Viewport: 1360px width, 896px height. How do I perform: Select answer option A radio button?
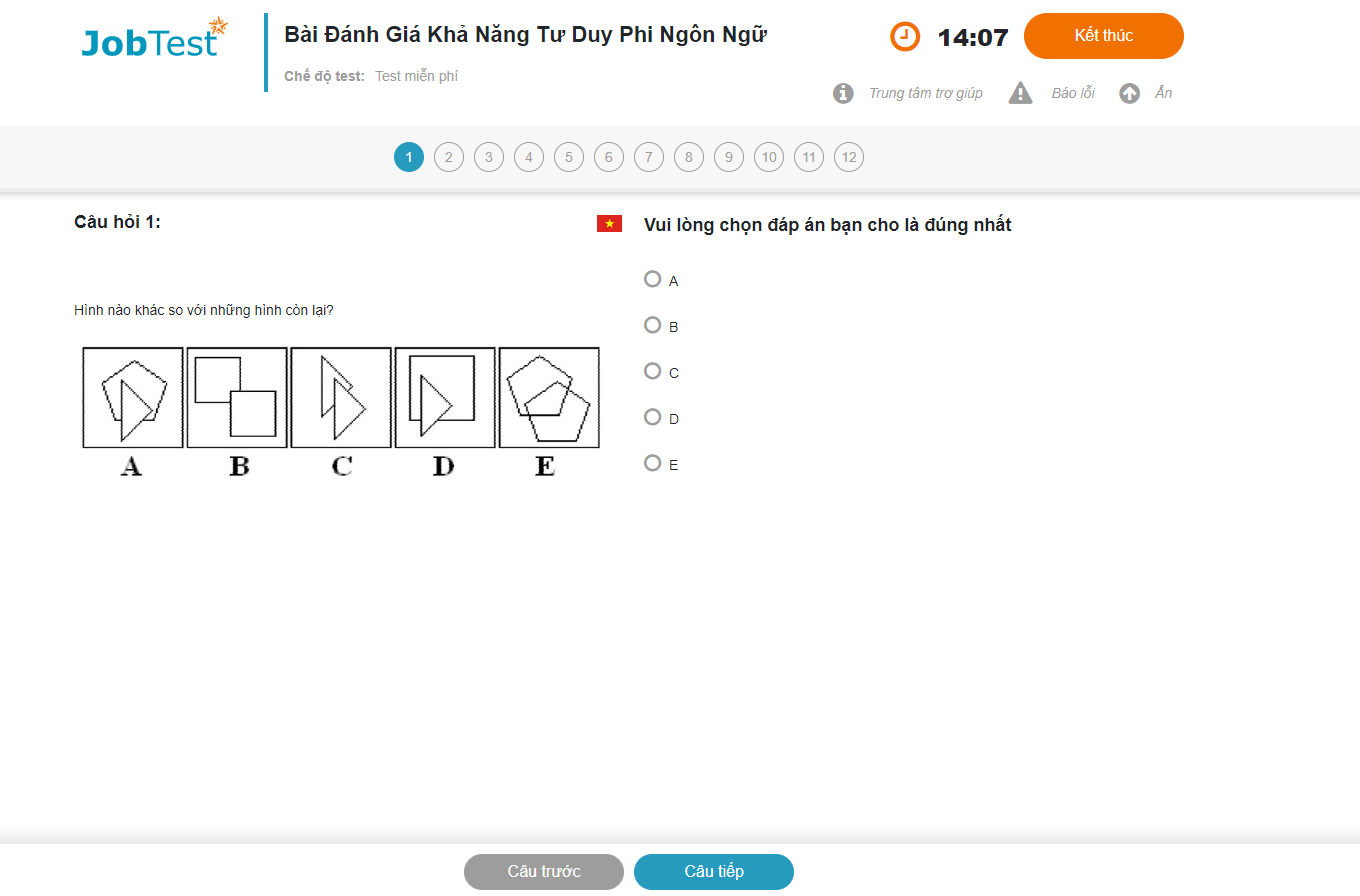(653, 279)
